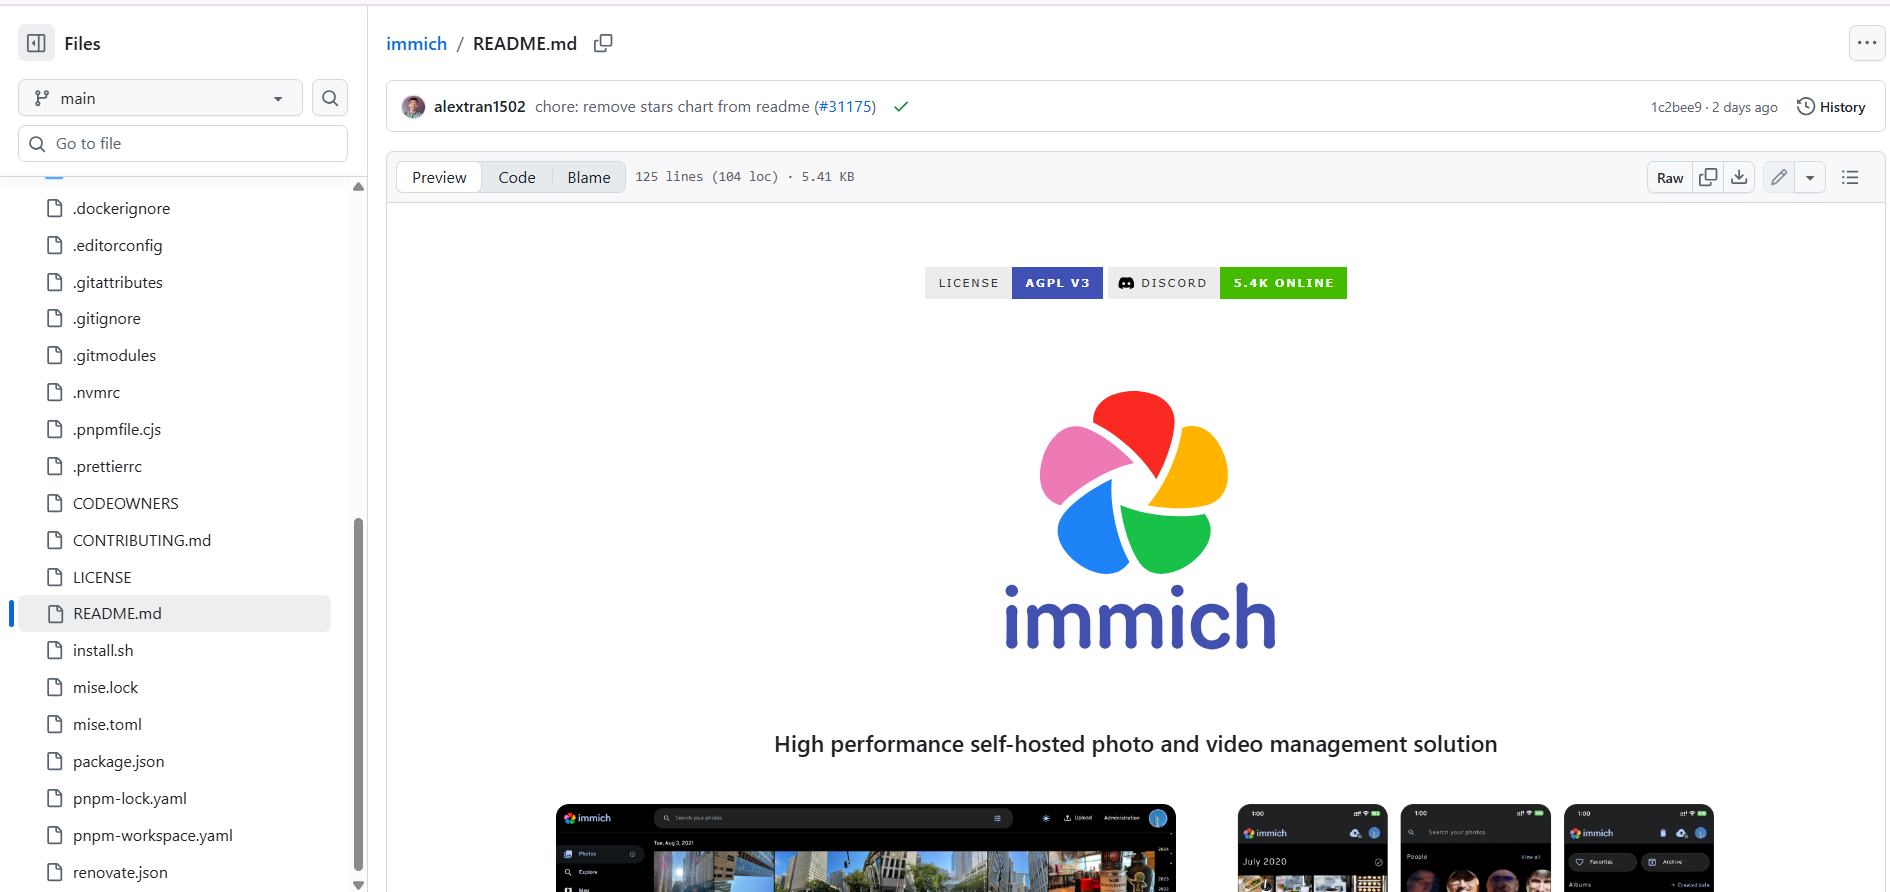This screenshot has height=892, width=1890.
Task: Open .gitmodules file
Action: [114, 355]
